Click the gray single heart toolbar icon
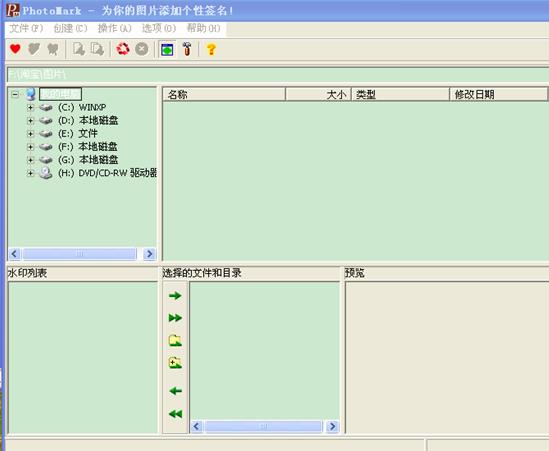The height and width of the screenshot is (451, 549). [34, 49]
